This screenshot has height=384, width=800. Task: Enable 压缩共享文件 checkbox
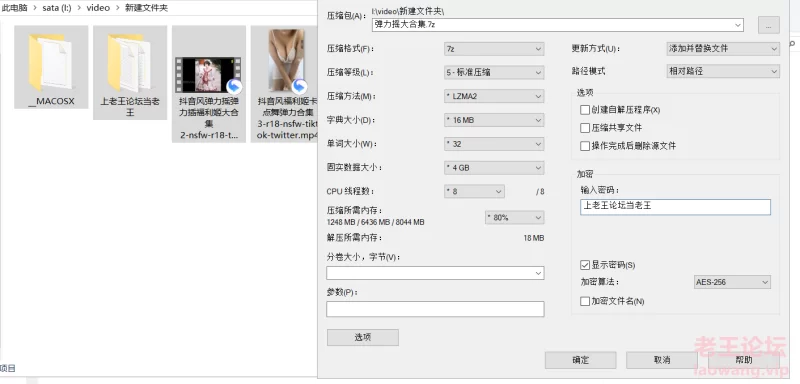(x=585, y=128)
